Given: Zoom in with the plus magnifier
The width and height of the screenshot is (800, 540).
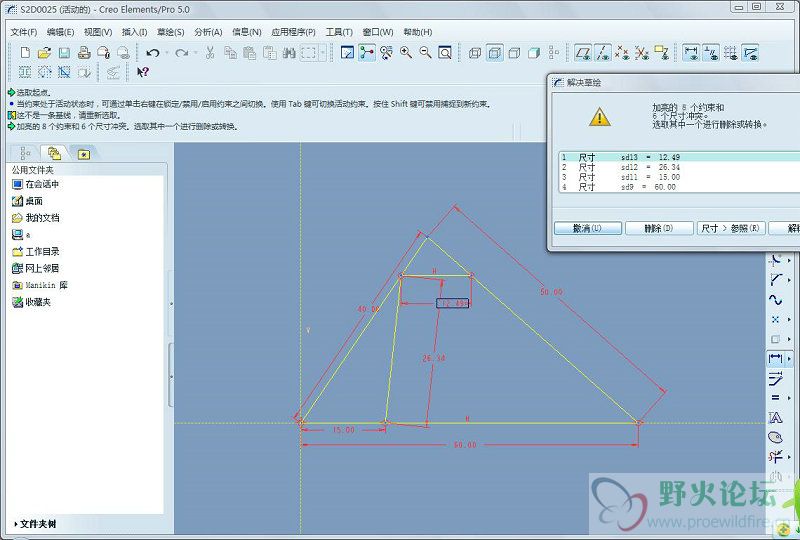Looking at the screenshot, I should (406, 53).
